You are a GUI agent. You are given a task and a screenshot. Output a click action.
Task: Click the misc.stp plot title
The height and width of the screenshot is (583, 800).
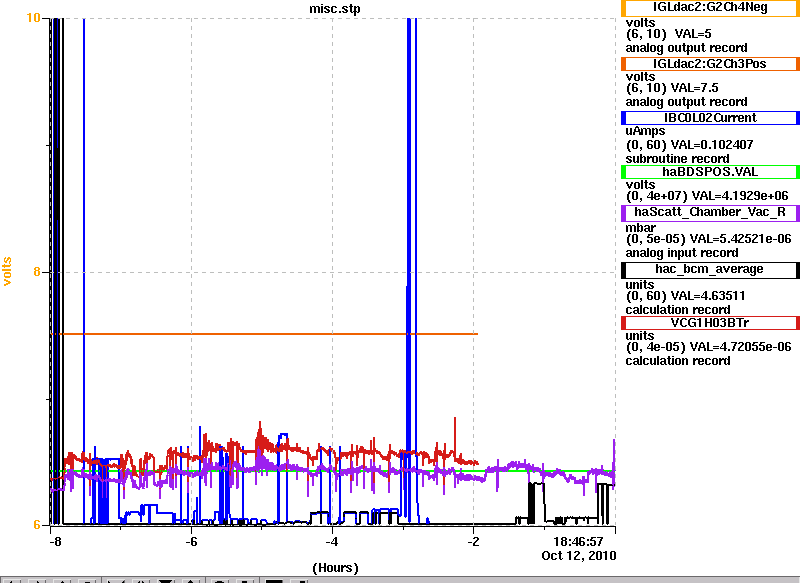pos(335,9)
